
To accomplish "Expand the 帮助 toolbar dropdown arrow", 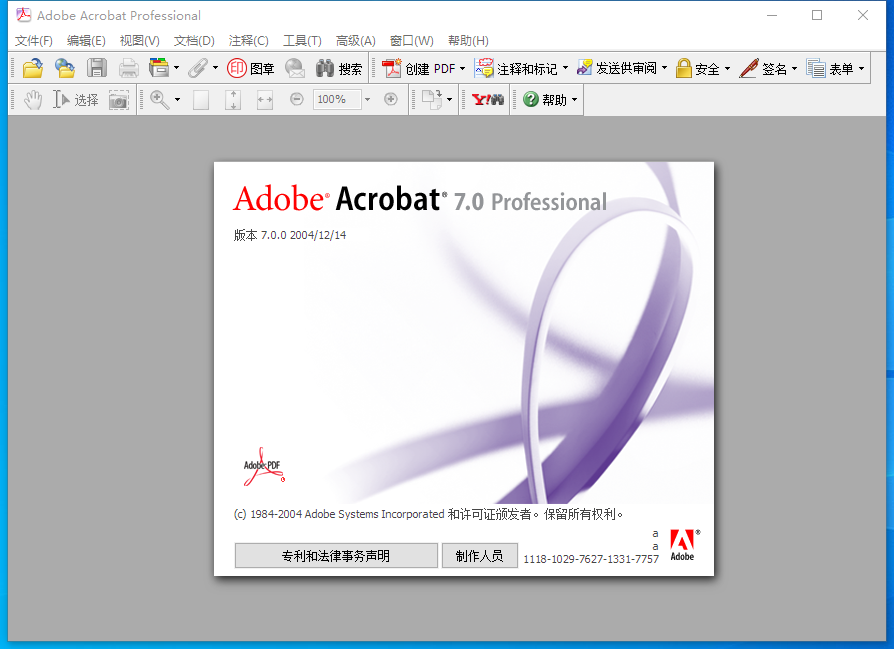I will (x=575, y=100).
